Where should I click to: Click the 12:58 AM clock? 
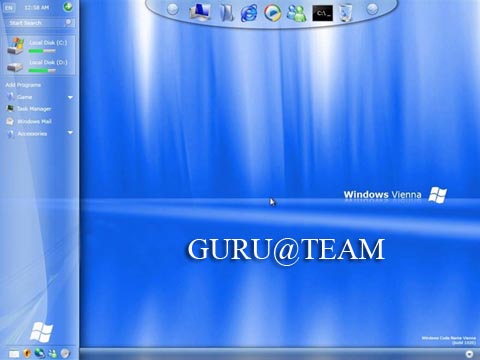[37, 7]
